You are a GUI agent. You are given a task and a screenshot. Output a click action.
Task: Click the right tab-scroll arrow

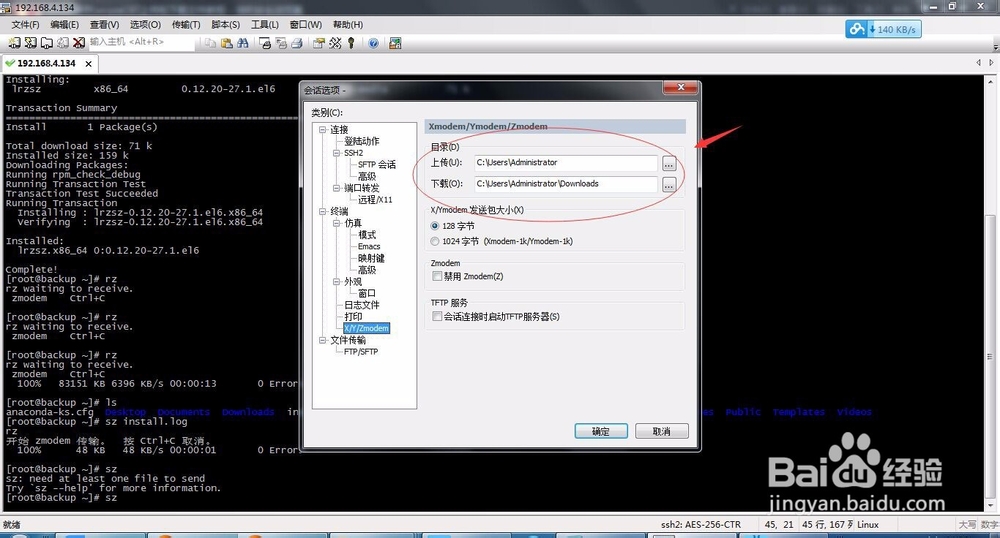991,62
